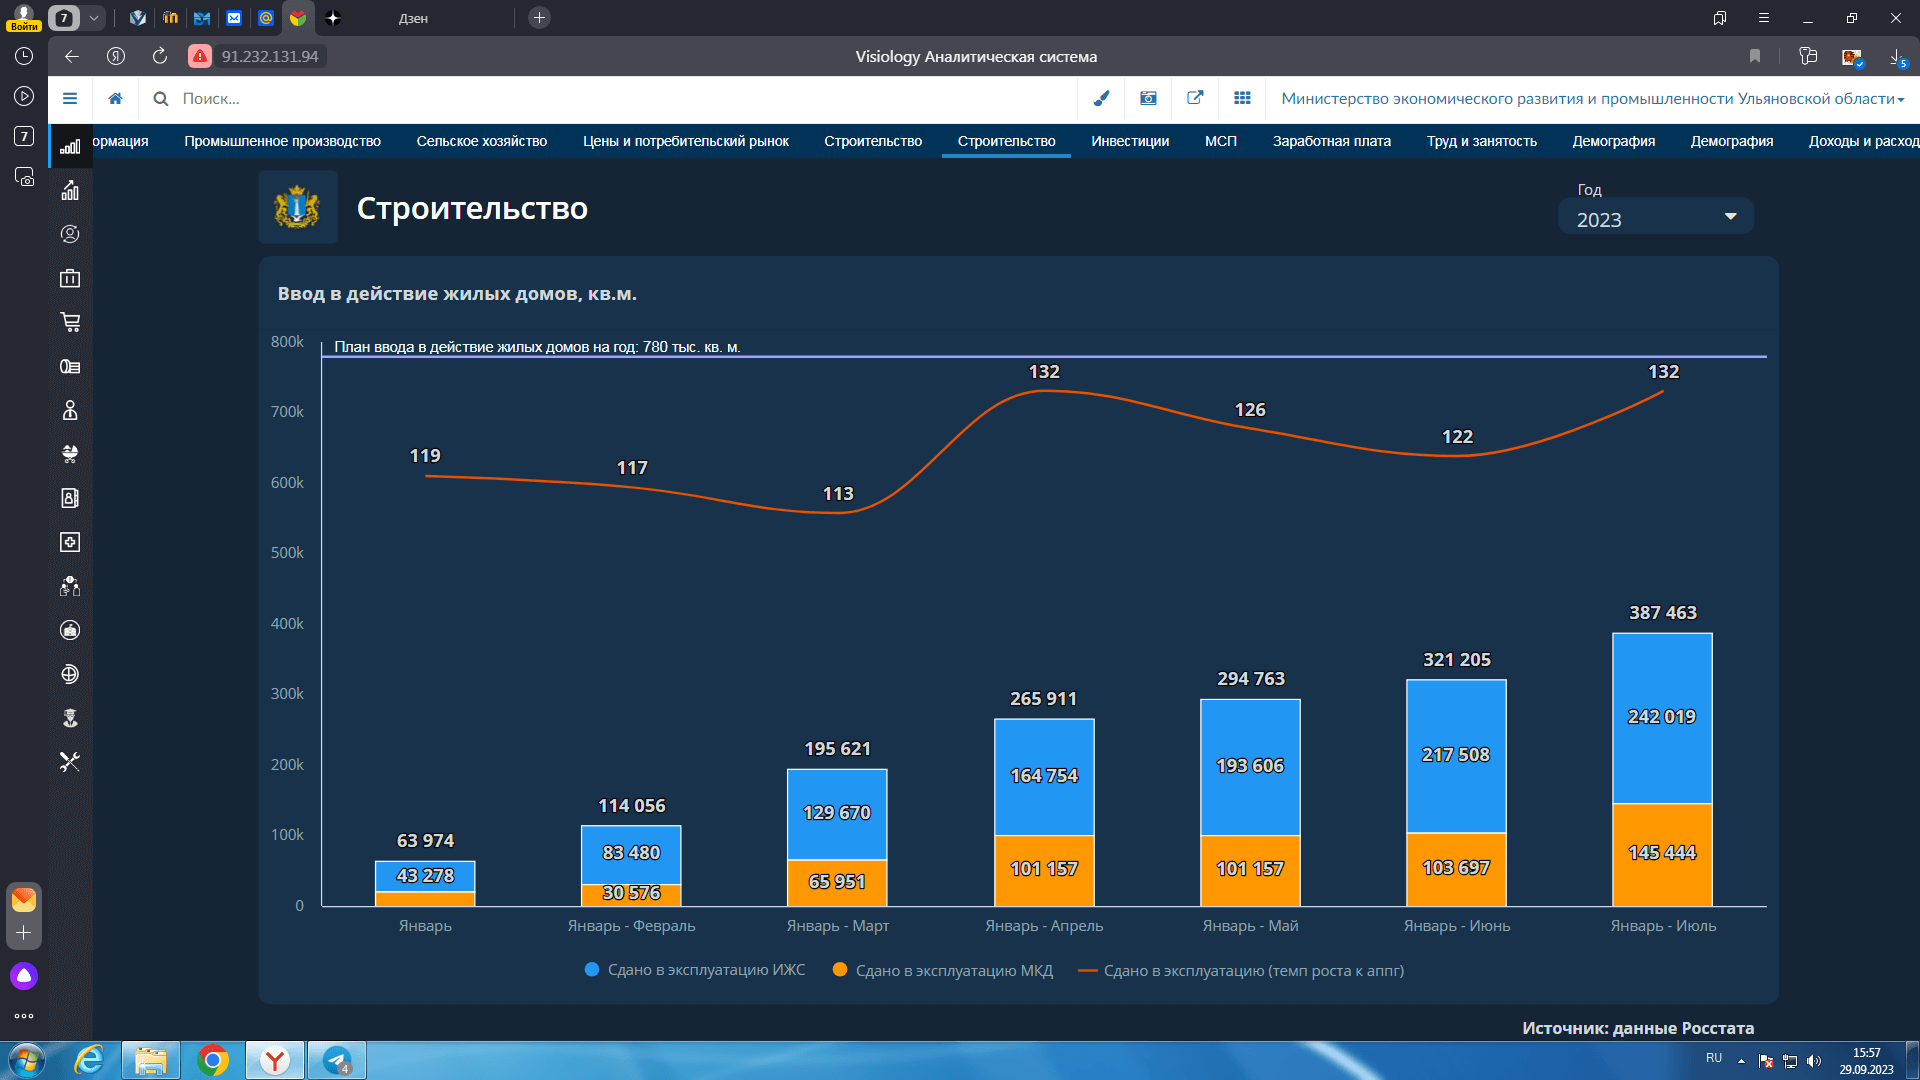
Task: Open the Заработная плата tab
Action: 1332,141
